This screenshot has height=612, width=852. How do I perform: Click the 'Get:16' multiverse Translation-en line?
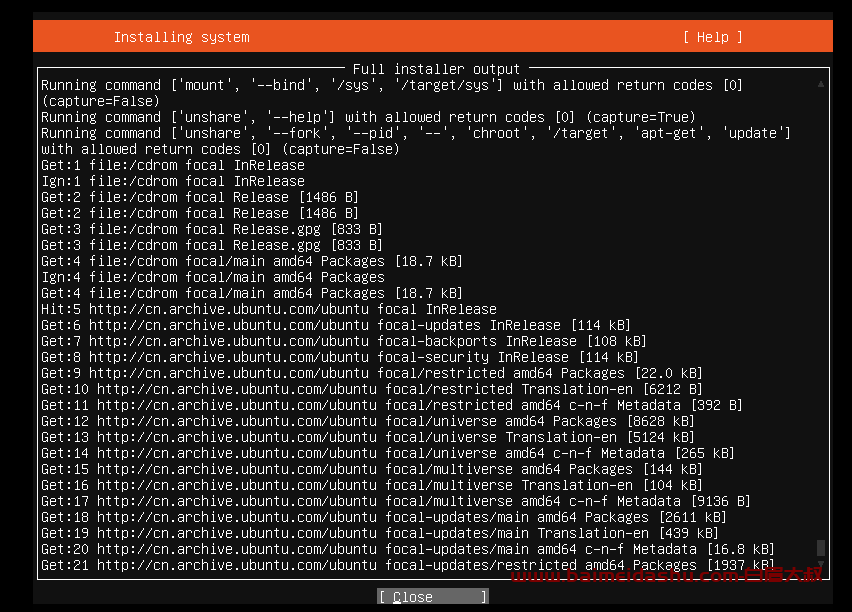point(372,485)
